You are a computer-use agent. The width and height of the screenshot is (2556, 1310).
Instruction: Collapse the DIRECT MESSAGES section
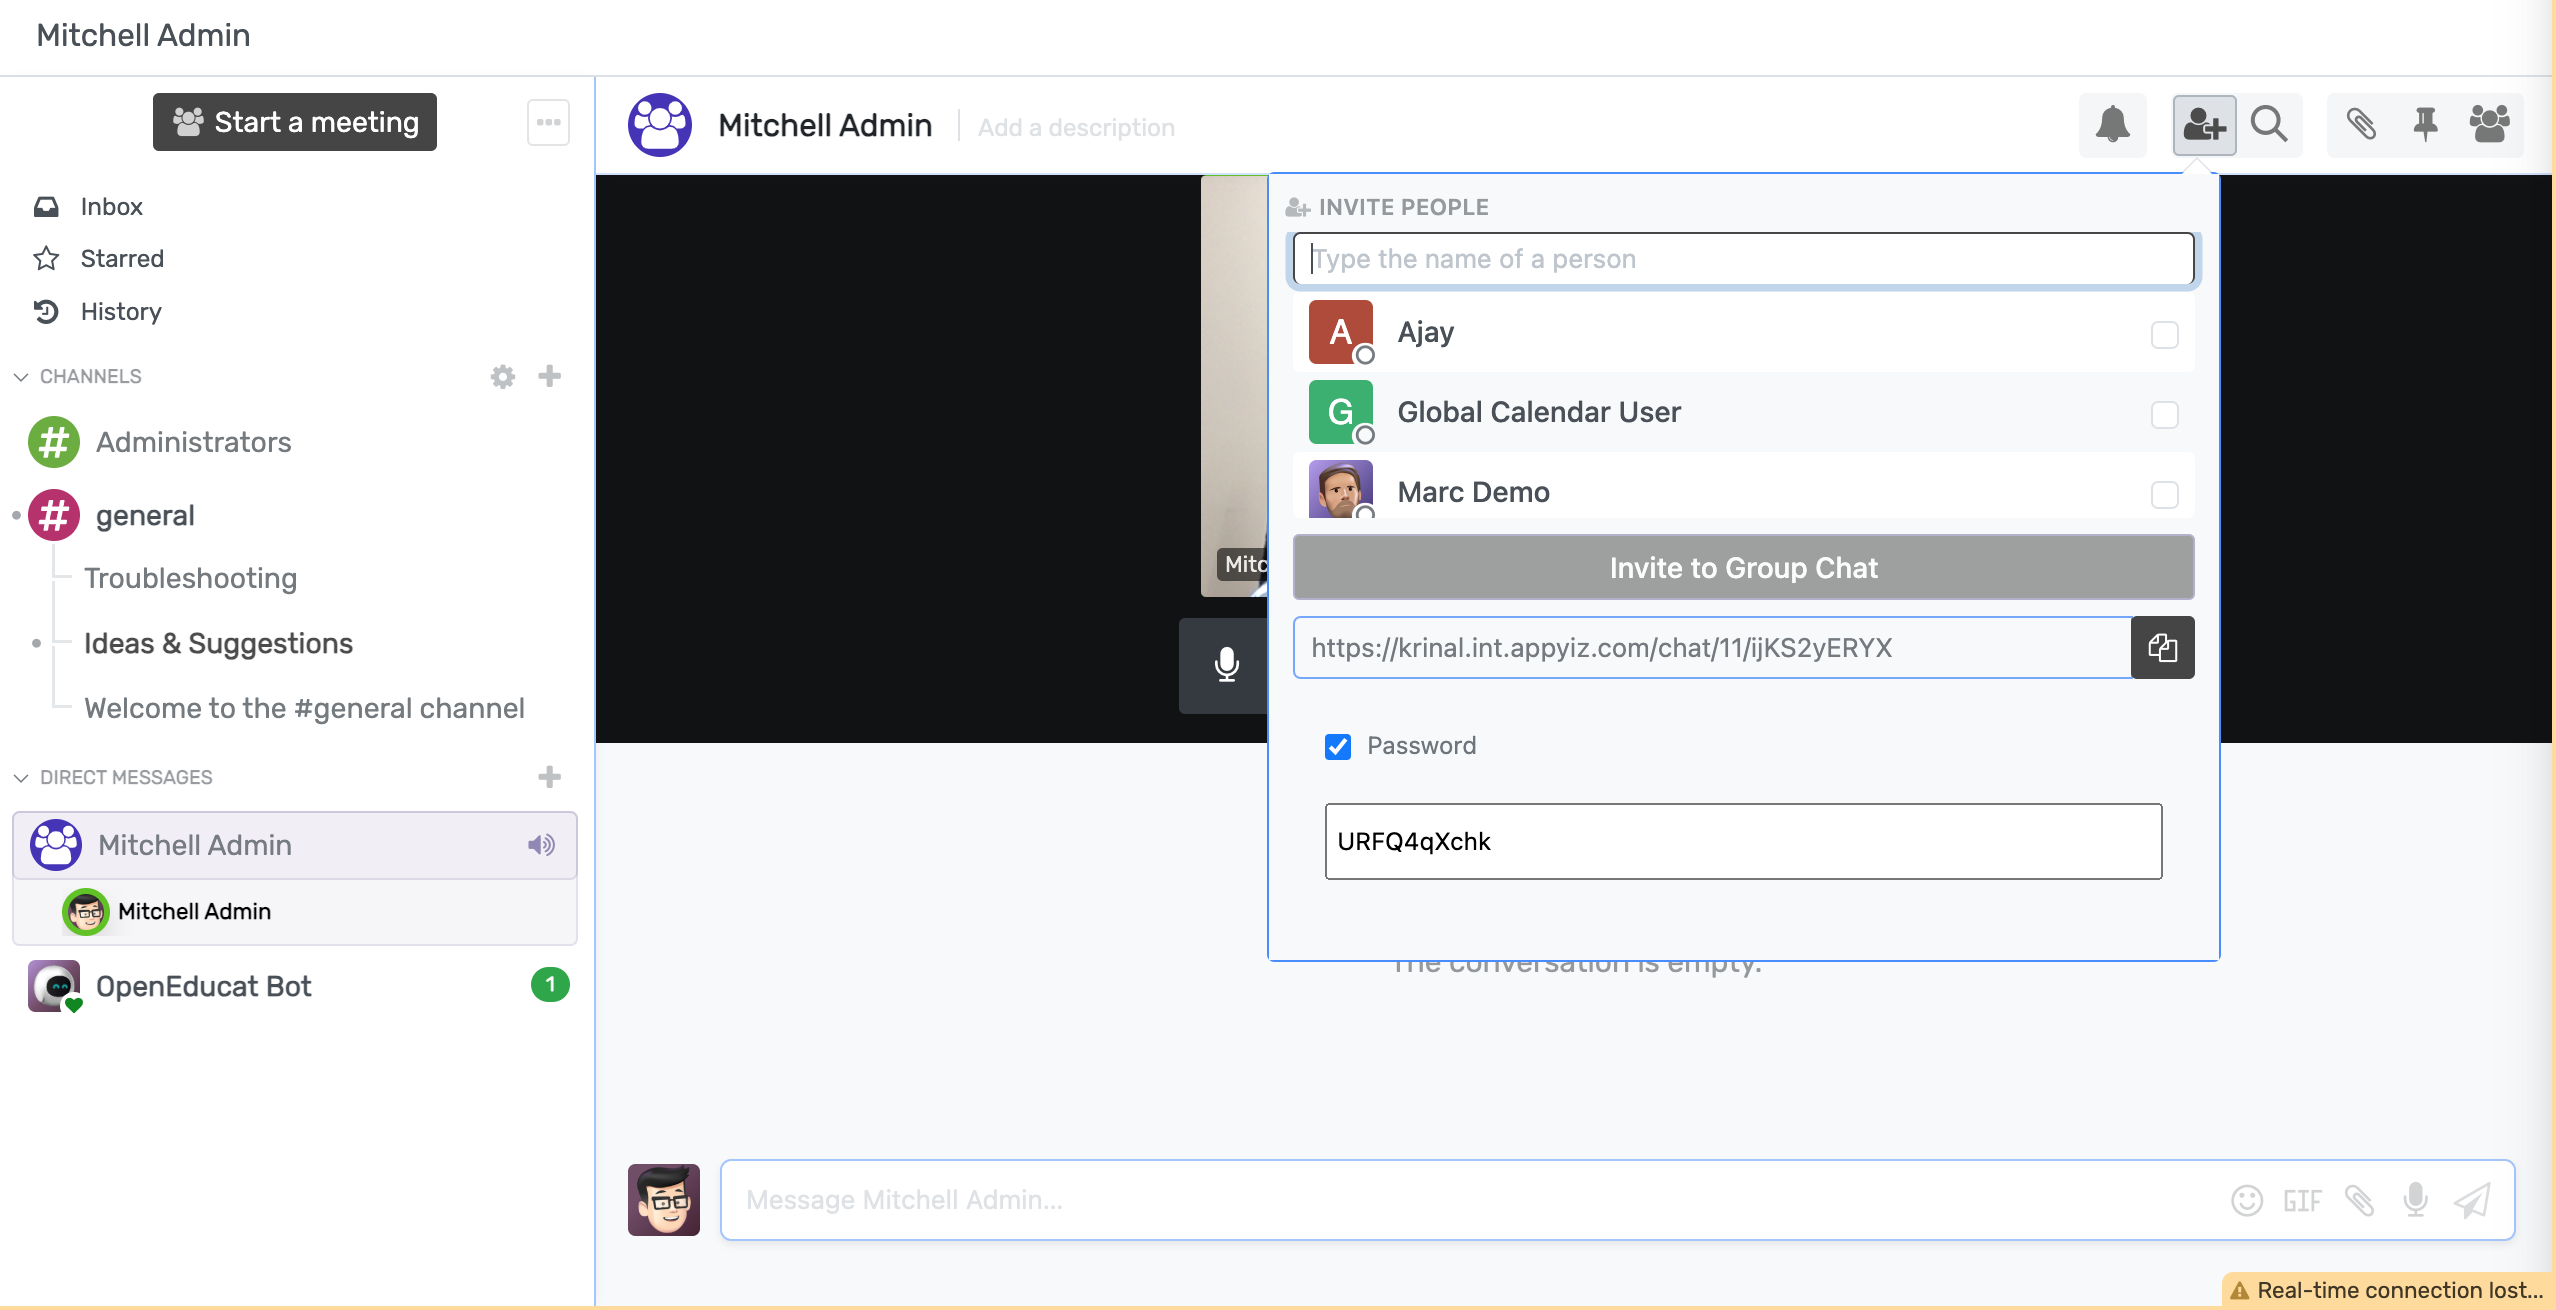[x=21, y=778]
